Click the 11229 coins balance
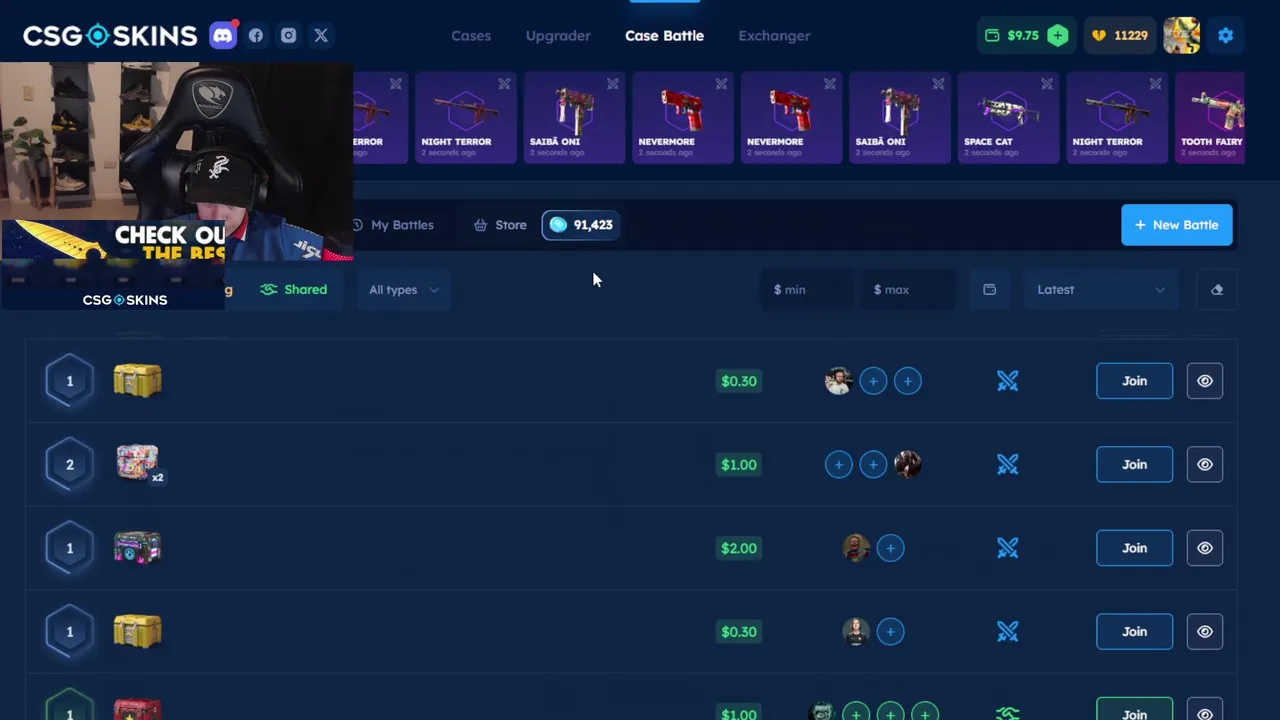The height and width of the screenshot is (720, 1280). coord(1119,35)
